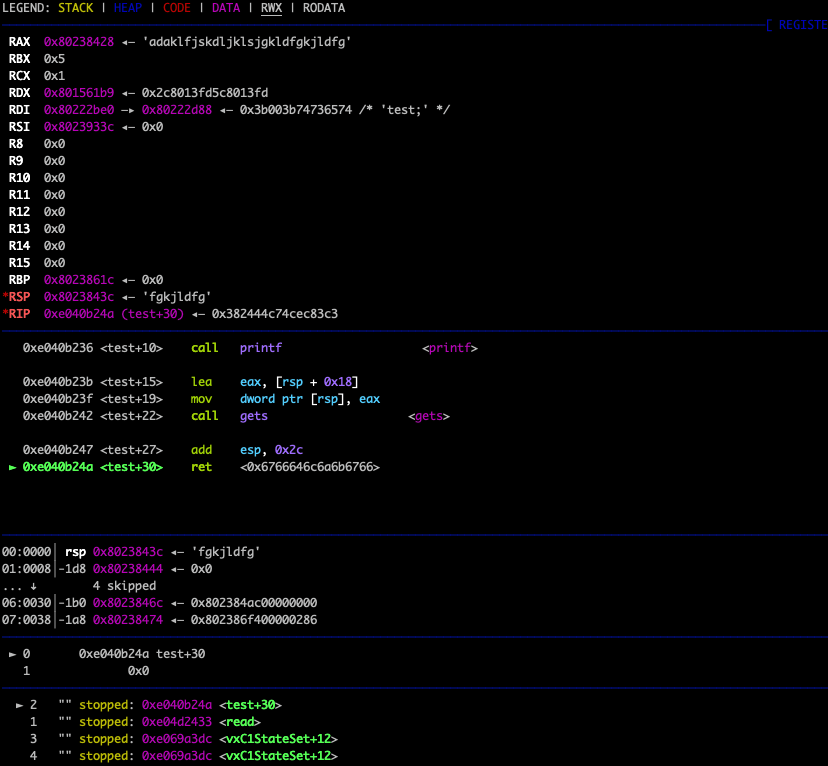828x766 pixels.
Task: Click the down arrow in the skipped stack row
Action: point(33,586)
